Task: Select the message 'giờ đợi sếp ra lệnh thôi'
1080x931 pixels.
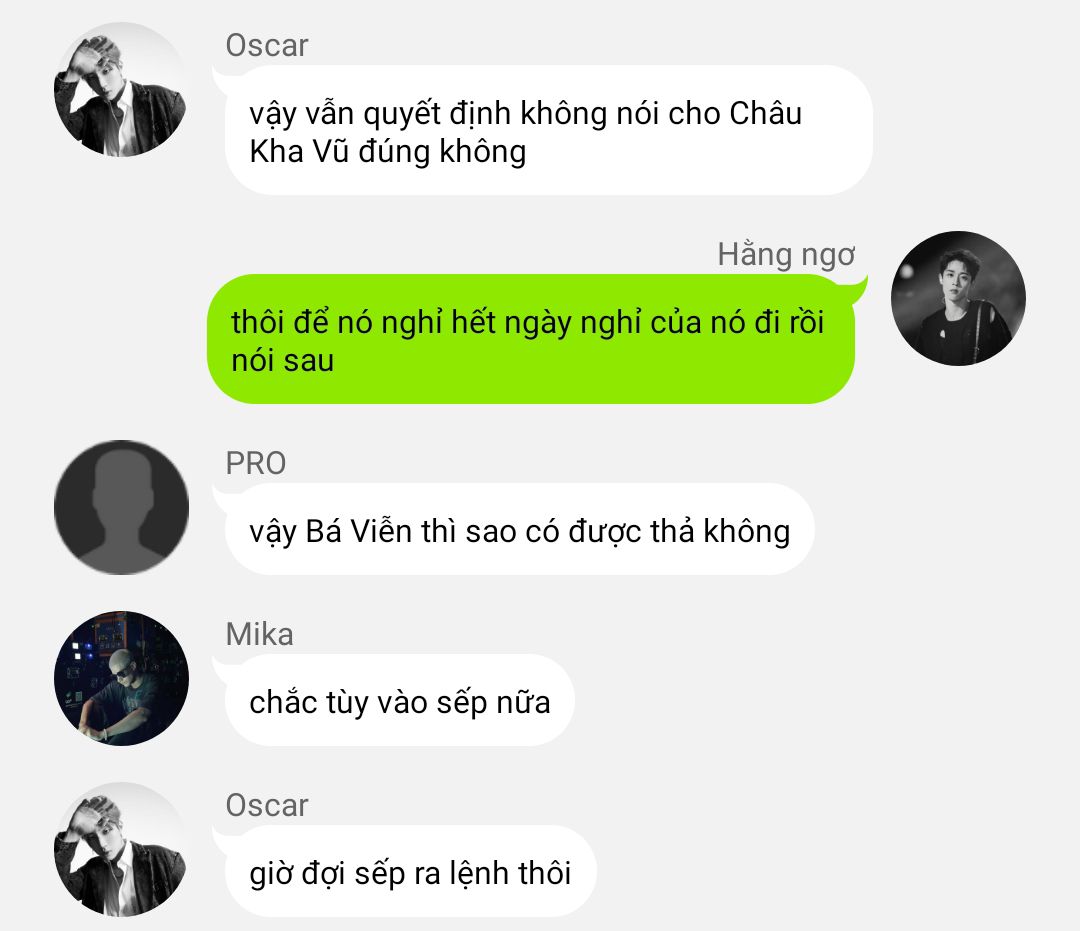Action: tap(411, 871)
